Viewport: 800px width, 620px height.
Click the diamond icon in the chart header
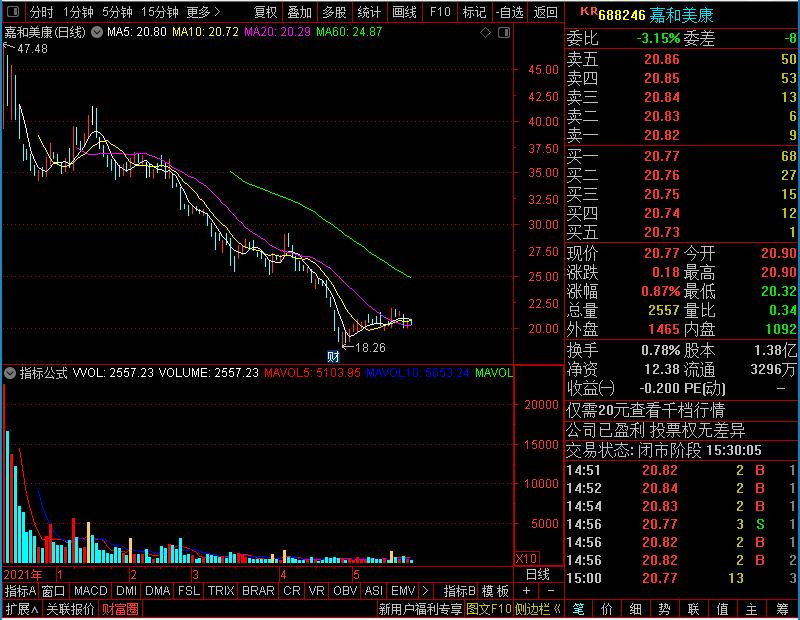tap(486, 33)
